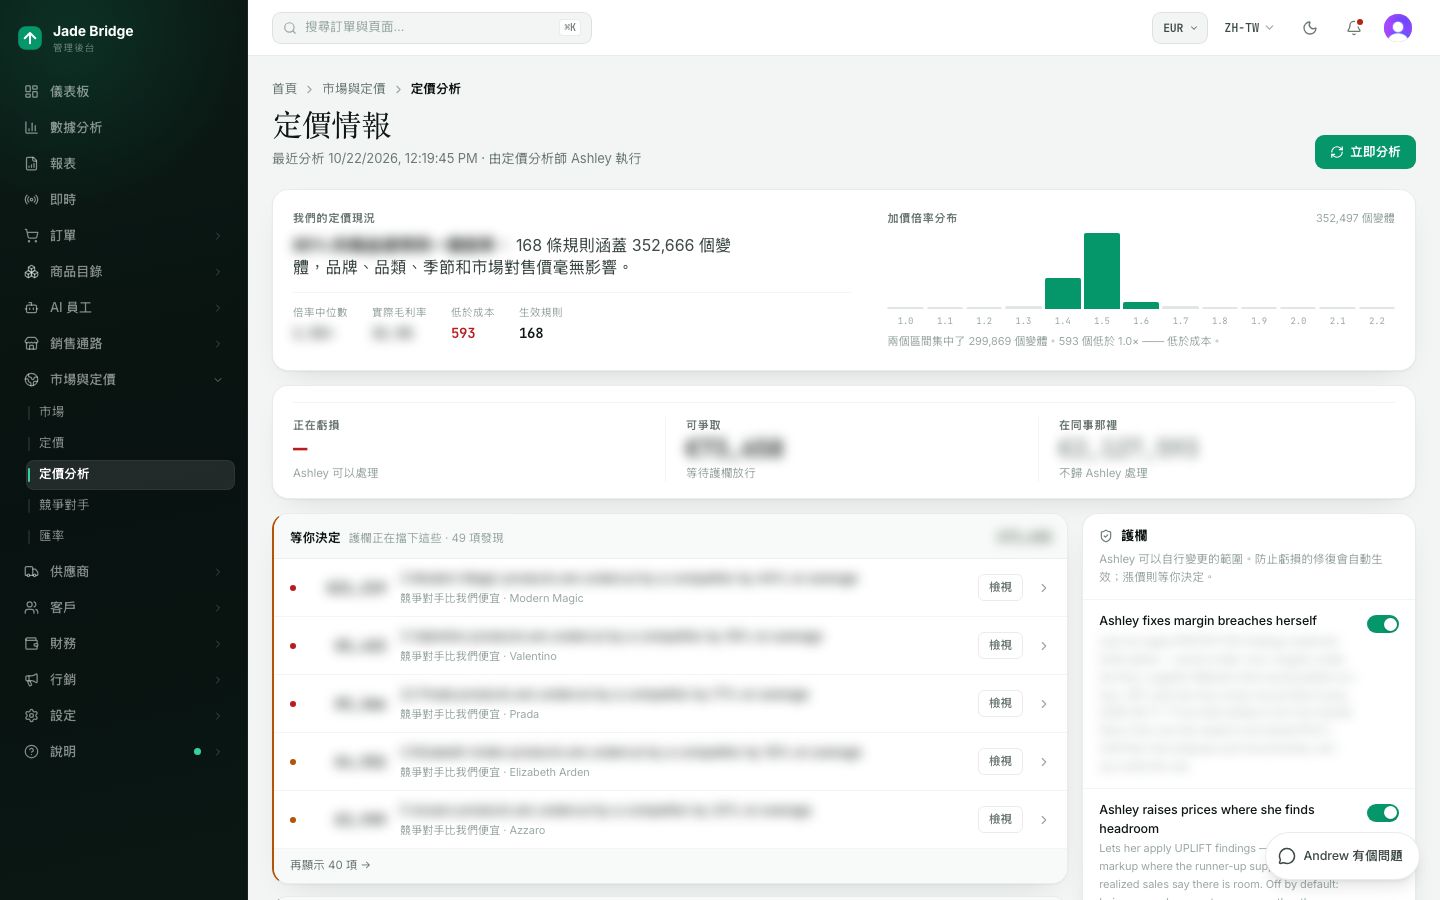This screenshot has width=1440, height=900.
Task: Click the 行銷 megaphone icon
Action: click(x=31, y=679)
